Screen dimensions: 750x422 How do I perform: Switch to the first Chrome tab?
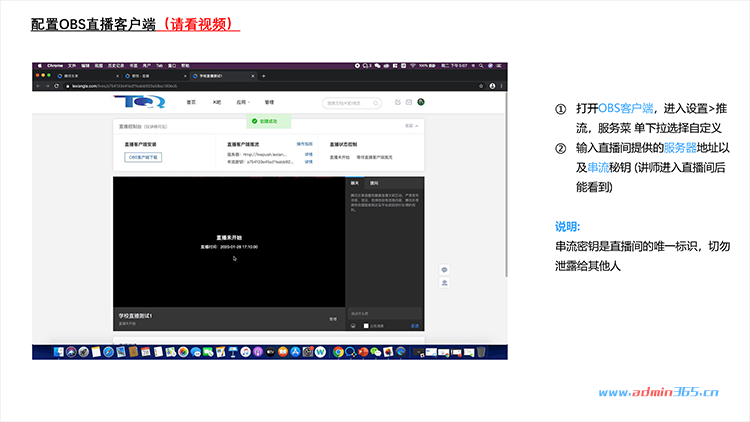click(88, 76)
